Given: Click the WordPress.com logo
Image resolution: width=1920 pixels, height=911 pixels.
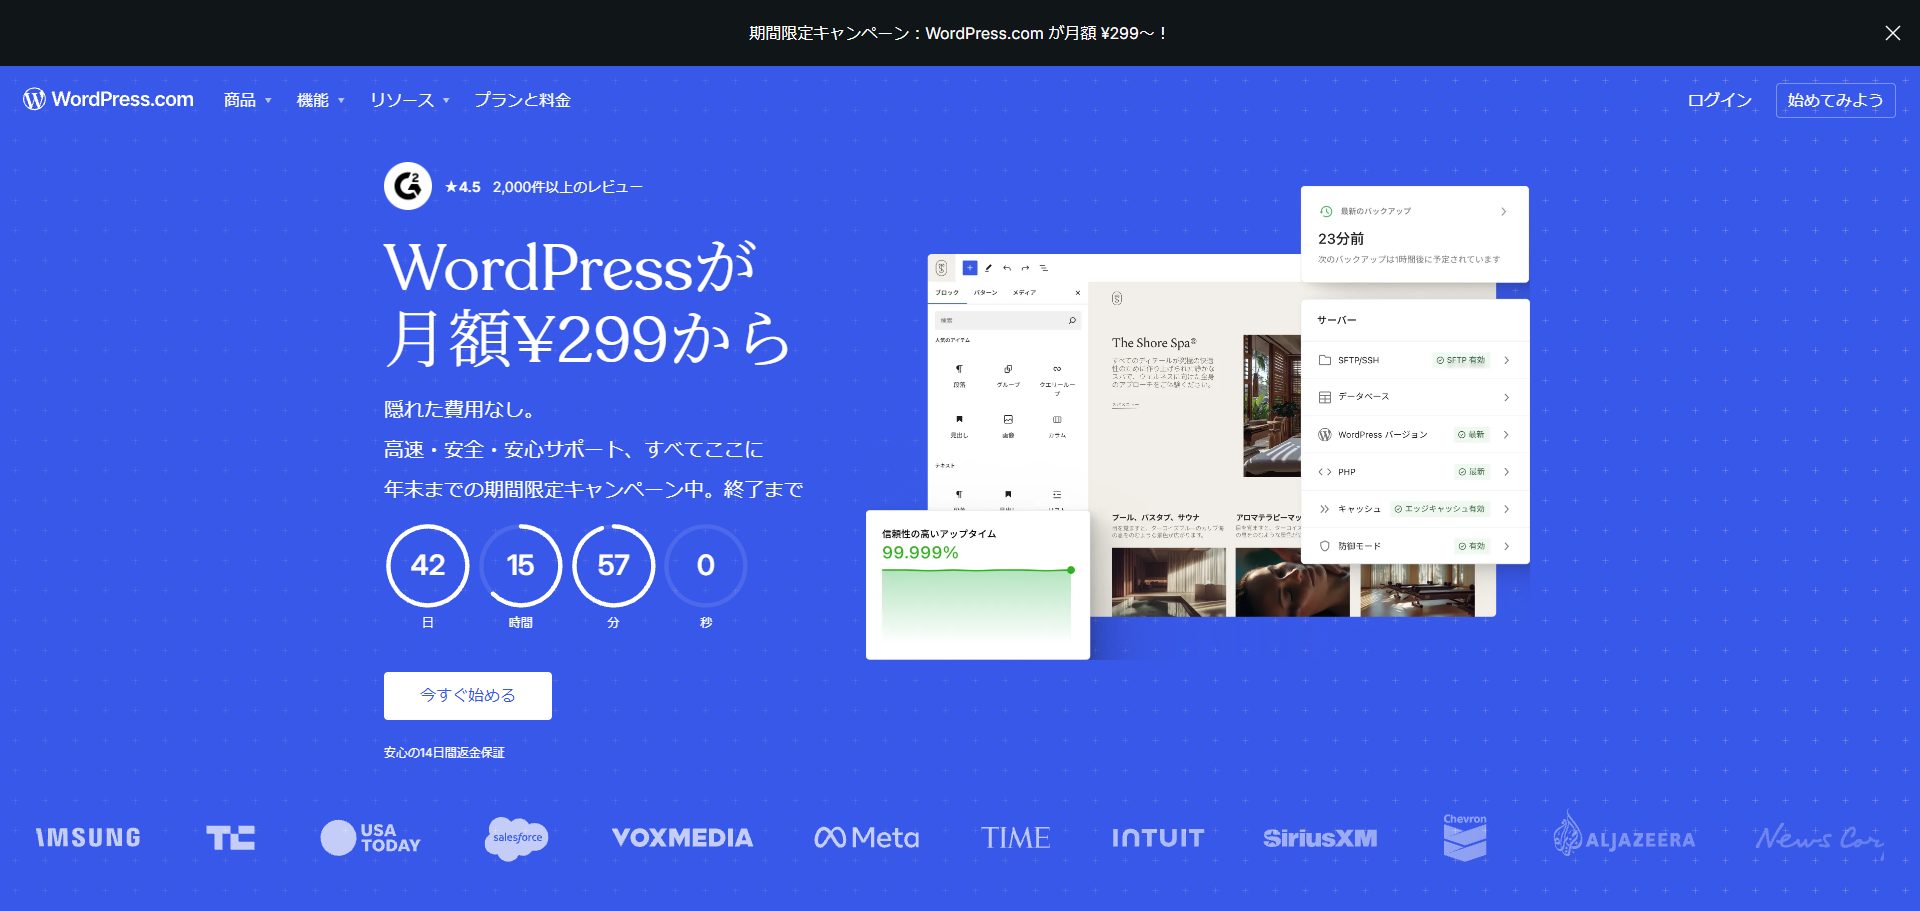Looking at the screenshot, I should (108, 100).
